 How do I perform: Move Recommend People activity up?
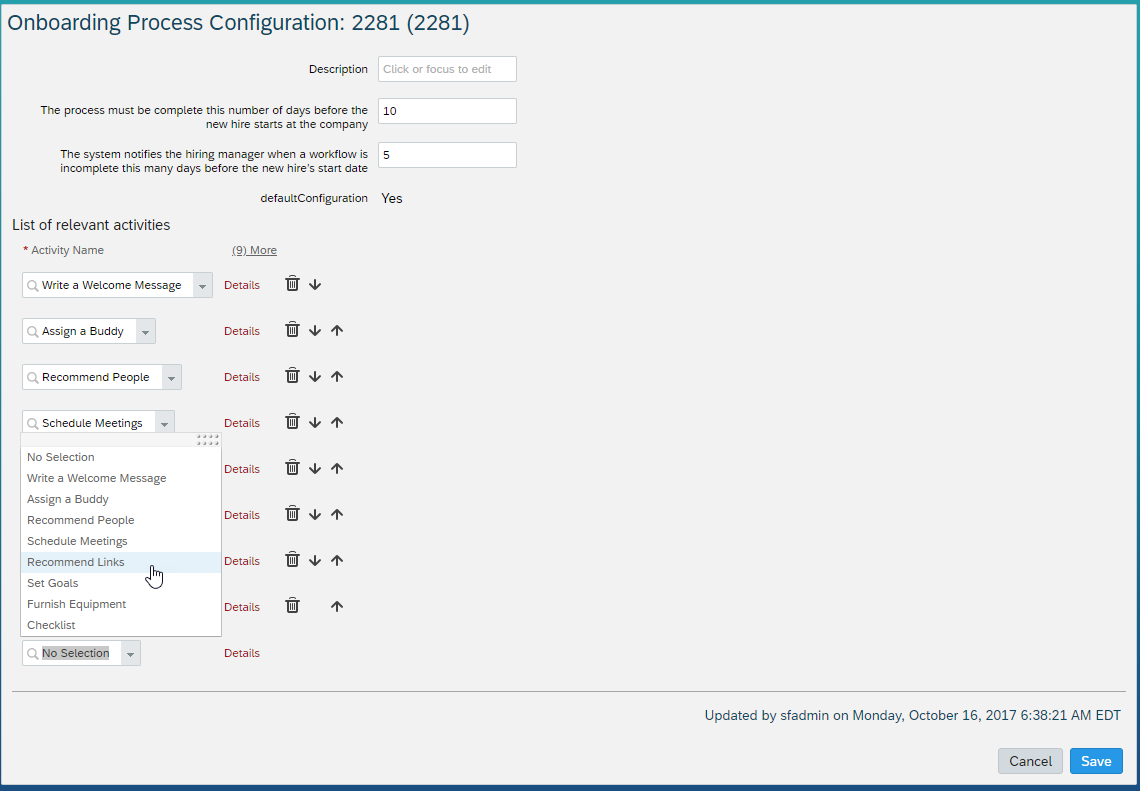pos(337,377)
